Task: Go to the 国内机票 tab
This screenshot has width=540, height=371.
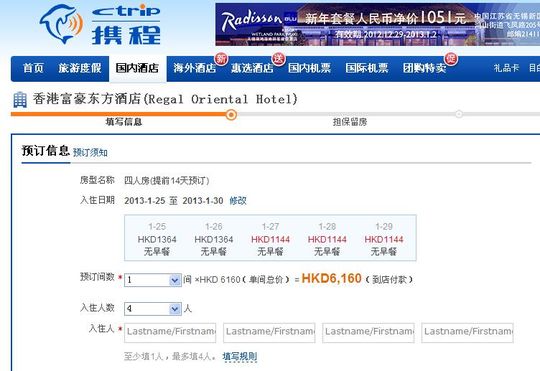Action: pos(309,68)
